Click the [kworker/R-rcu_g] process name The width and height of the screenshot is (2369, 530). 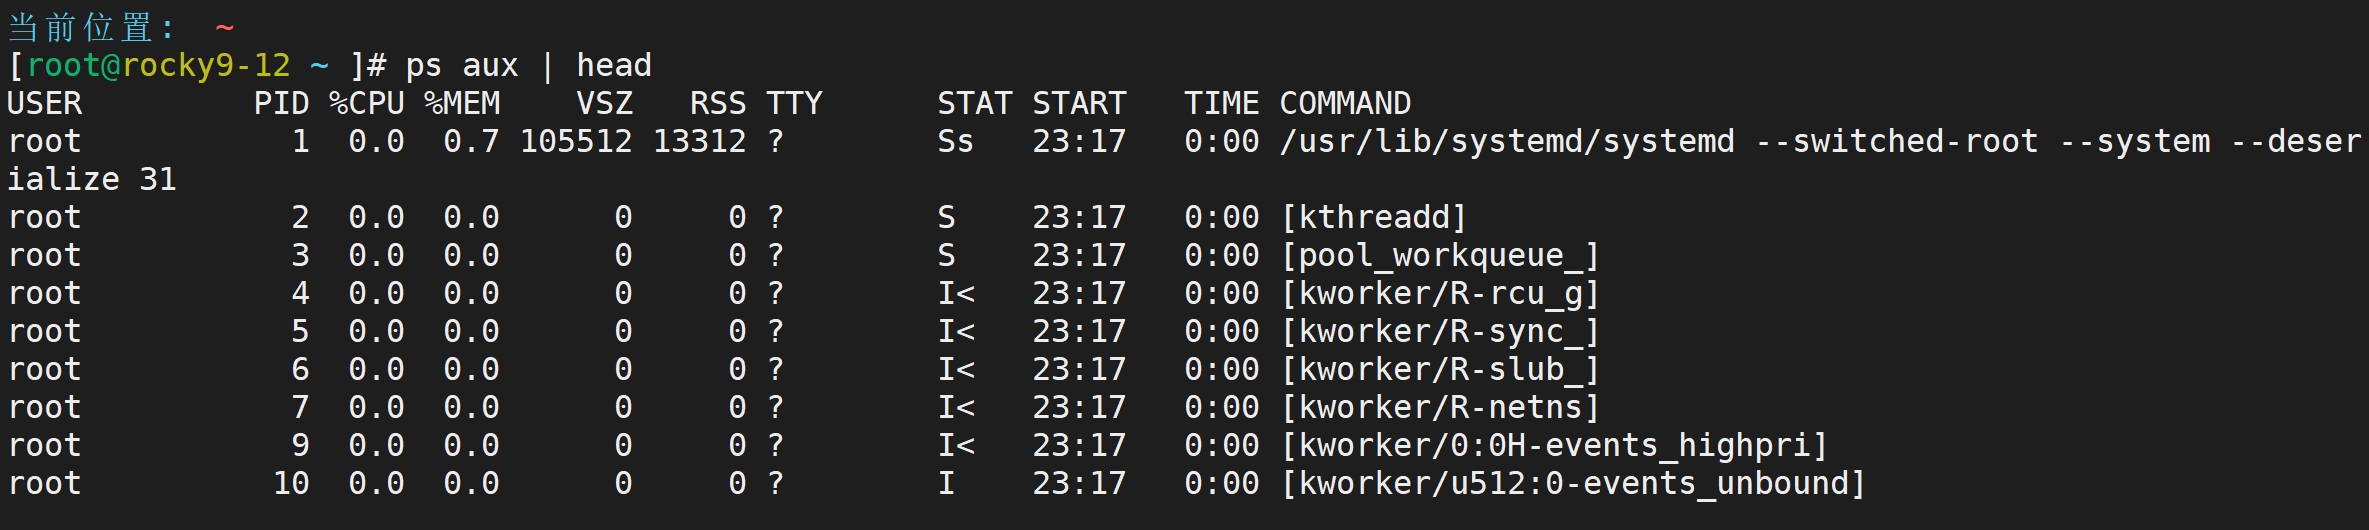pos(1441,294)
